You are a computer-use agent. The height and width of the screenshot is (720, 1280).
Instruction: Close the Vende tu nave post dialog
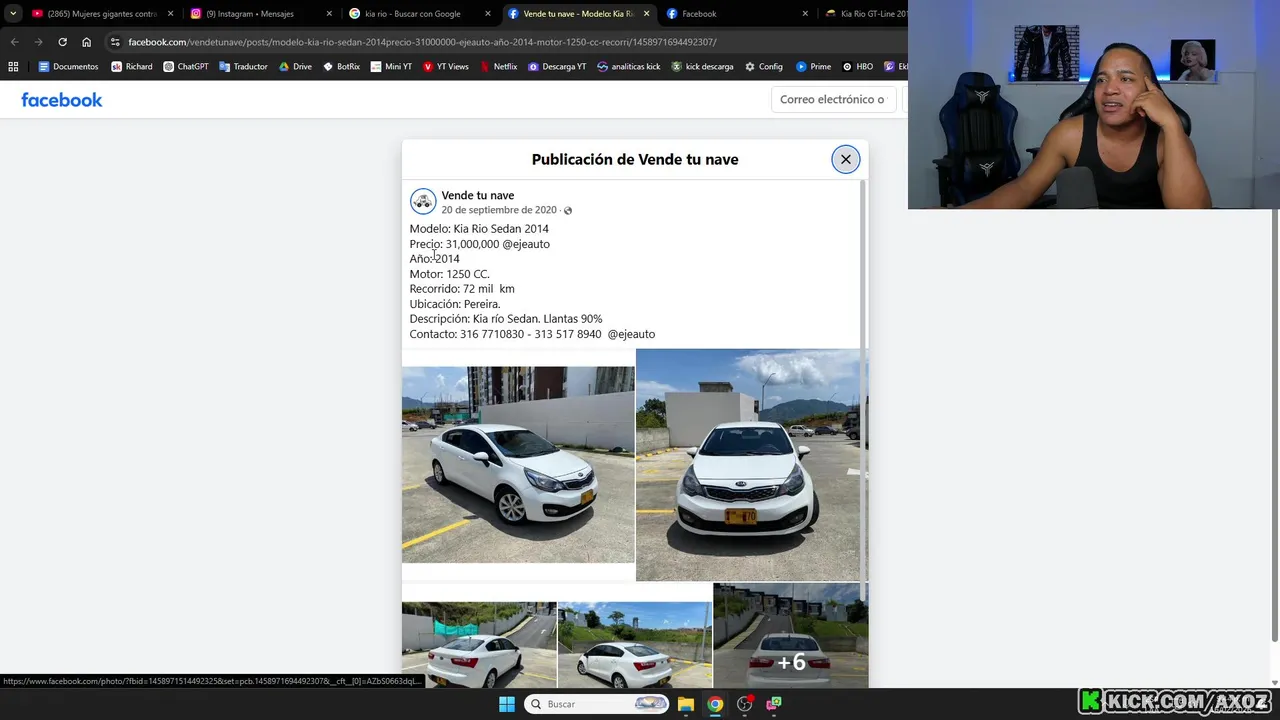(845, 159)
